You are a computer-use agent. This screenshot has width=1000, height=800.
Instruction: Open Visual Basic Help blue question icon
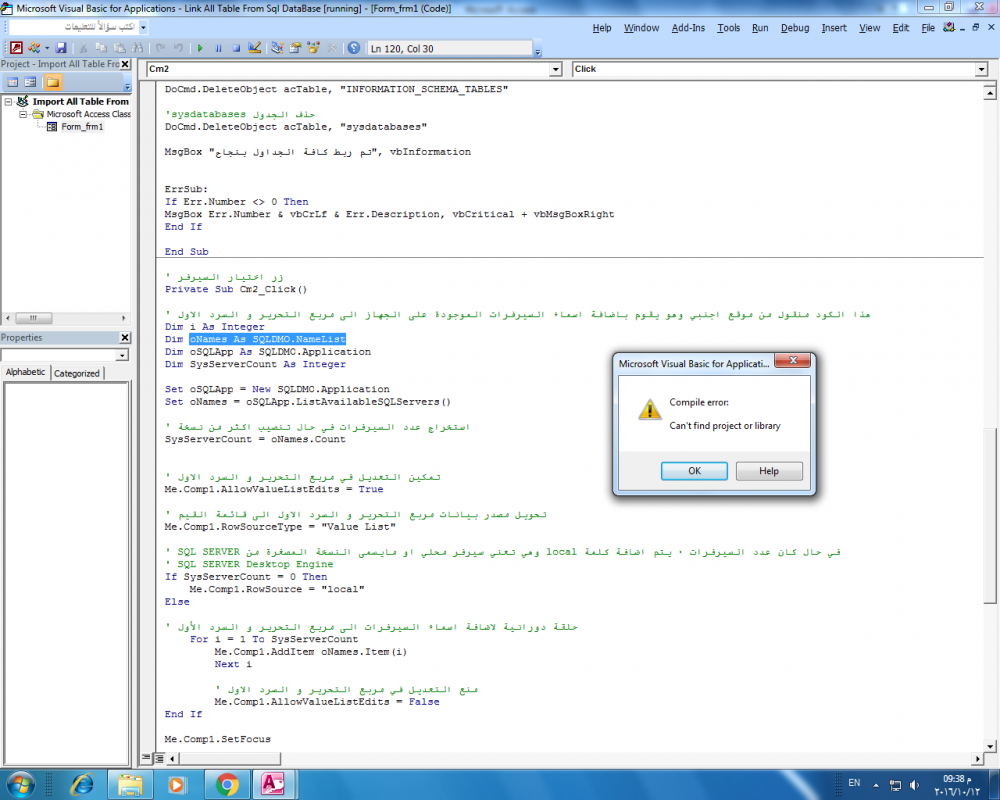click(x=354, y=48)
